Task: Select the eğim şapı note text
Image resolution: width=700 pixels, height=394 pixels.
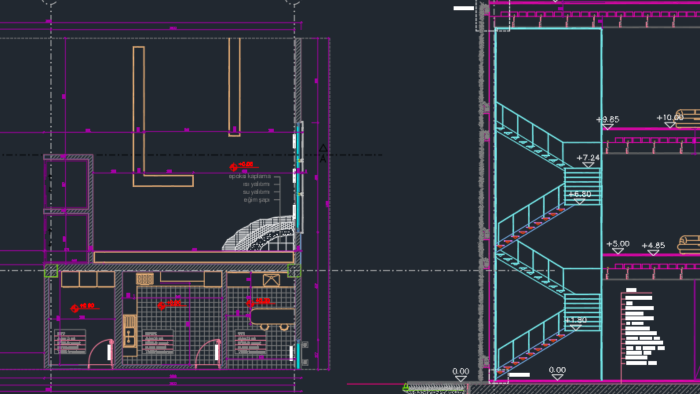Action: coord(257,200)
